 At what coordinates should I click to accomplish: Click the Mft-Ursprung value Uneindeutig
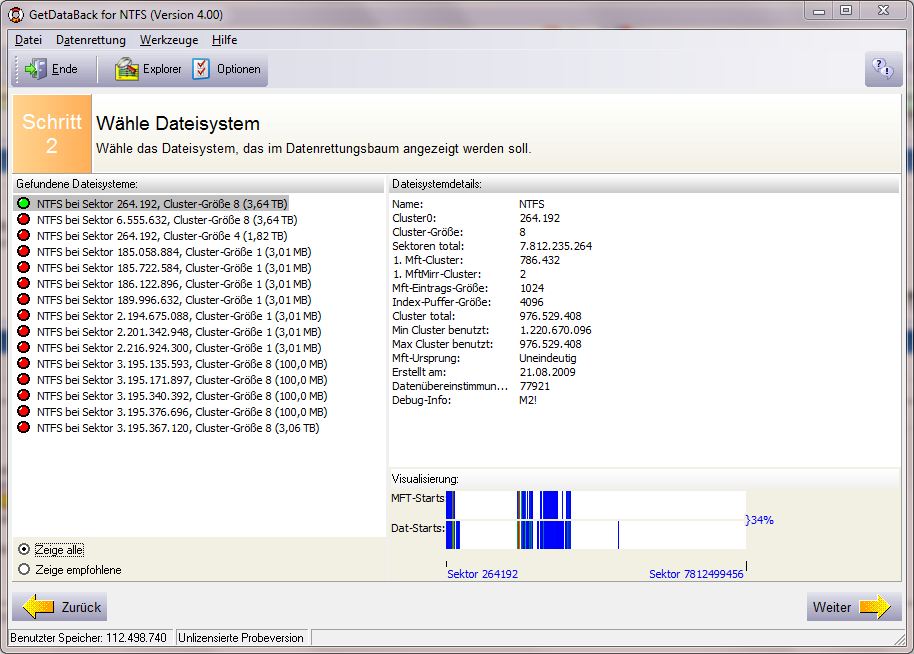(547, 358)
